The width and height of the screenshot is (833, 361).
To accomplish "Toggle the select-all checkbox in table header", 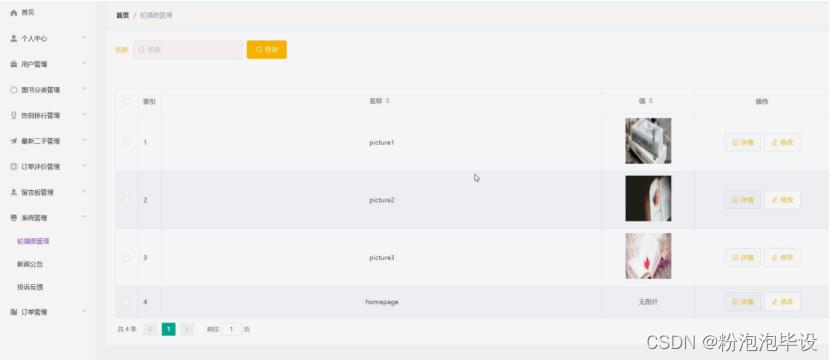I will pos(126,101).
